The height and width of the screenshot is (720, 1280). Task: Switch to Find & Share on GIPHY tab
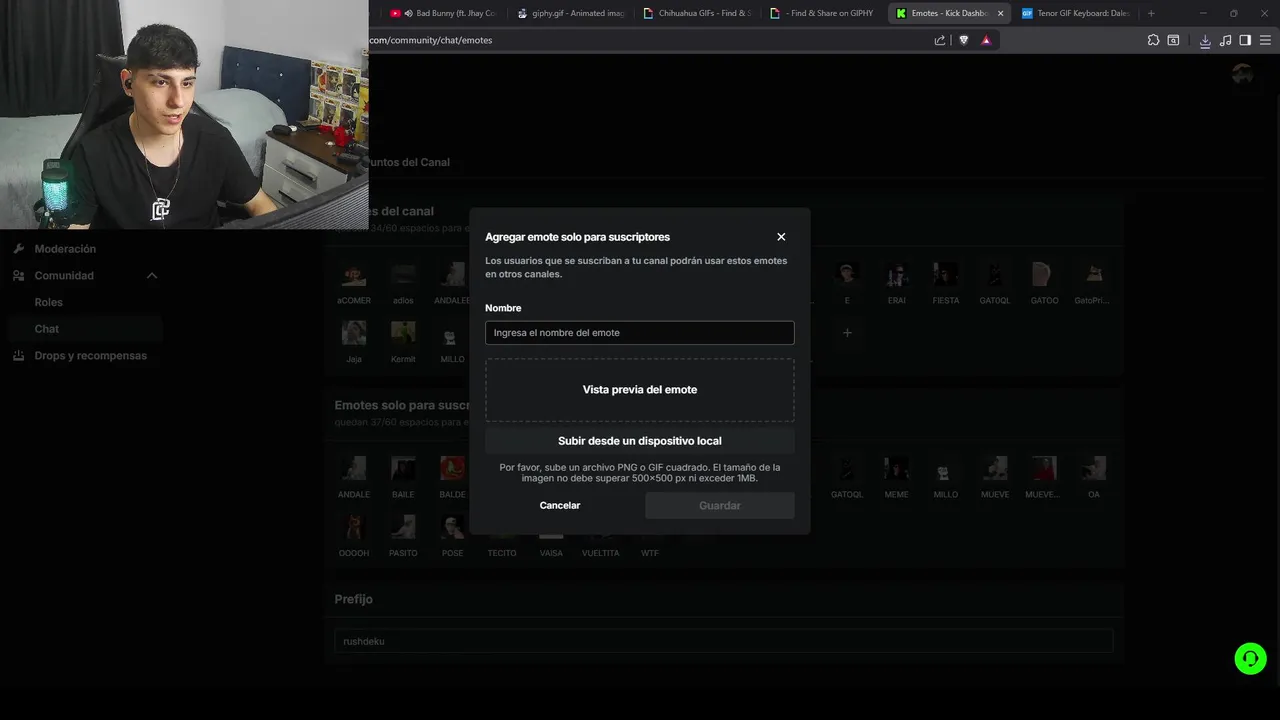coord(824,13)
